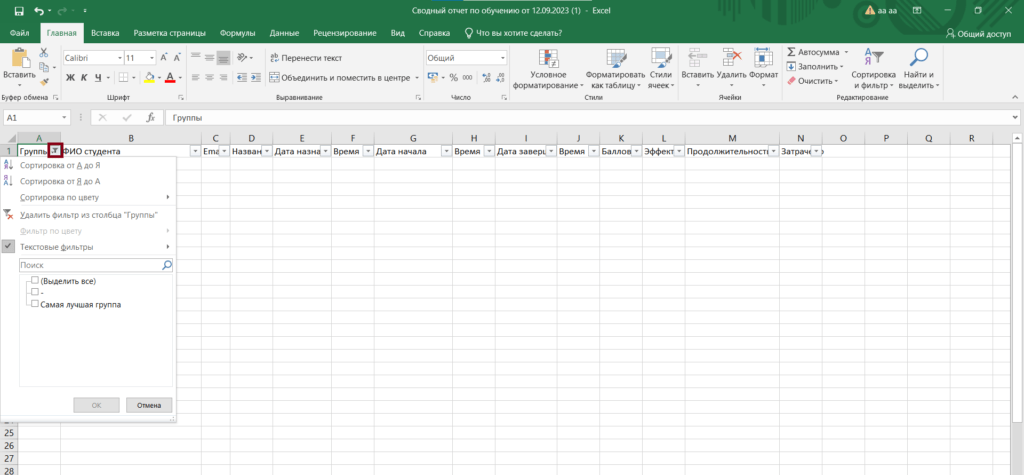Align text to middle of cell

click(x=210, y=57)
